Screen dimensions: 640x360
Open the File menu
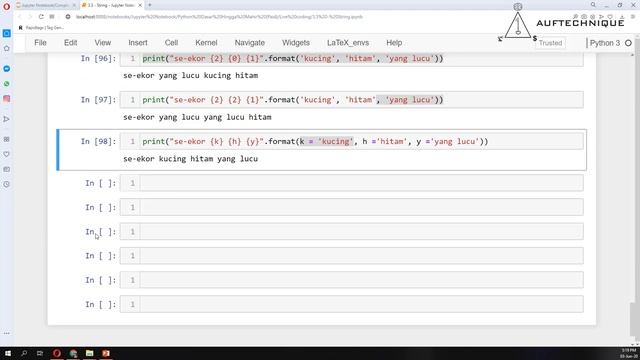[x=40, y=43]
